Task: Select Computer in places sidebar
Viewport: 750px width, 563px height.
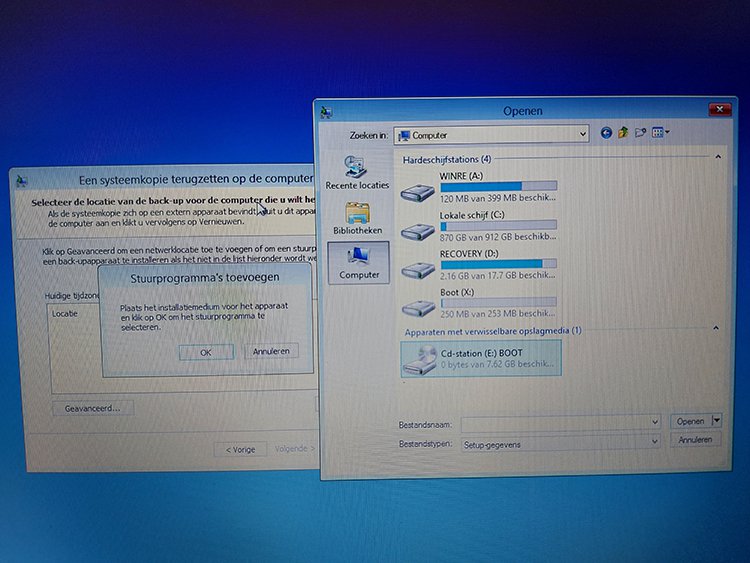Action: (x=359, y=263)
